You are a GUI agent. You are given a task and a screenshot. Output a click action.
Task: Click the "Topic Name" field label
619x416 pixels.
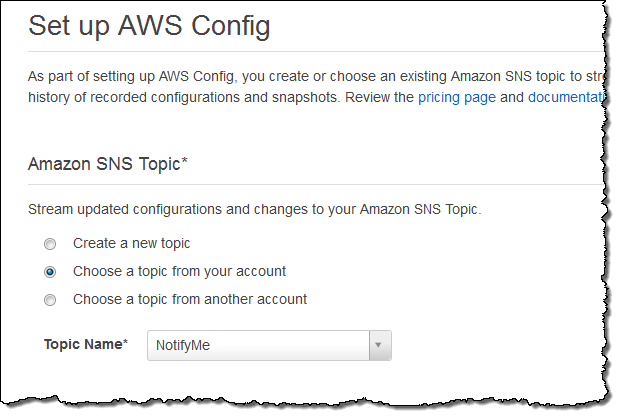tap(82, 344)
